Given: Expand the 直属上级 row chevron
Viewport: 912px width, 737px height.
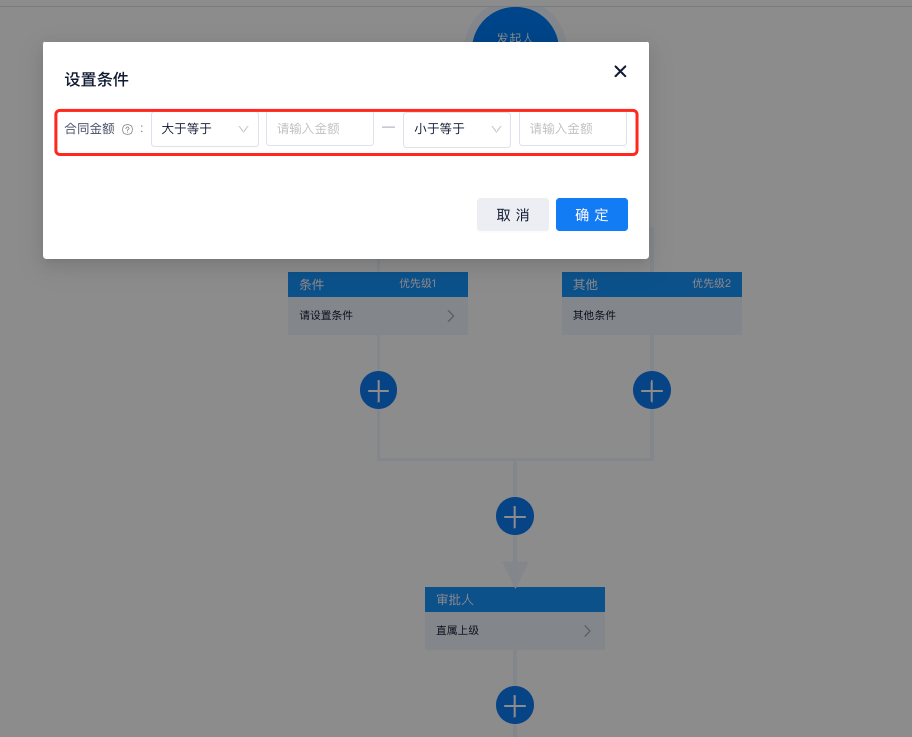Looking at the screenshot, I should coord(587,631).
